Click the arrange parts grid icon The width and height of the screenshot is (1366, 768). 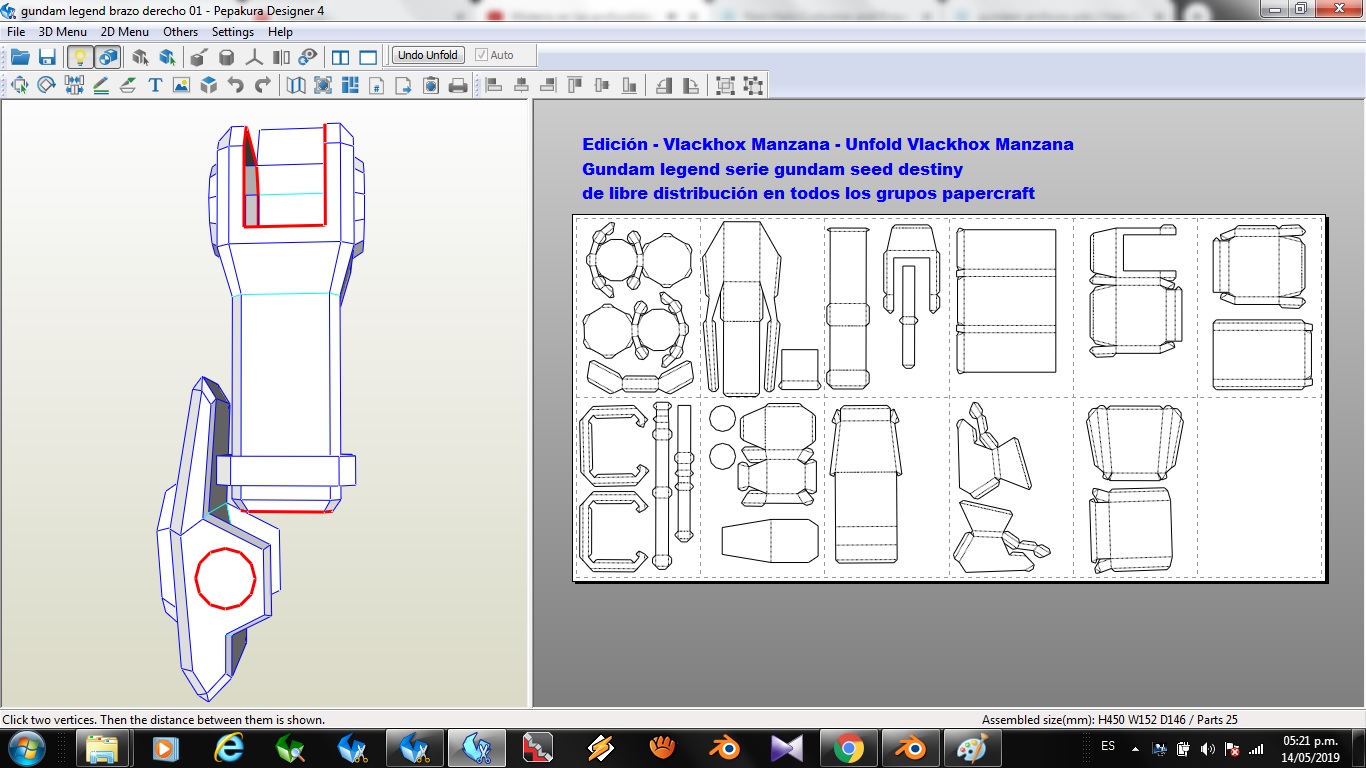point(350,86)
